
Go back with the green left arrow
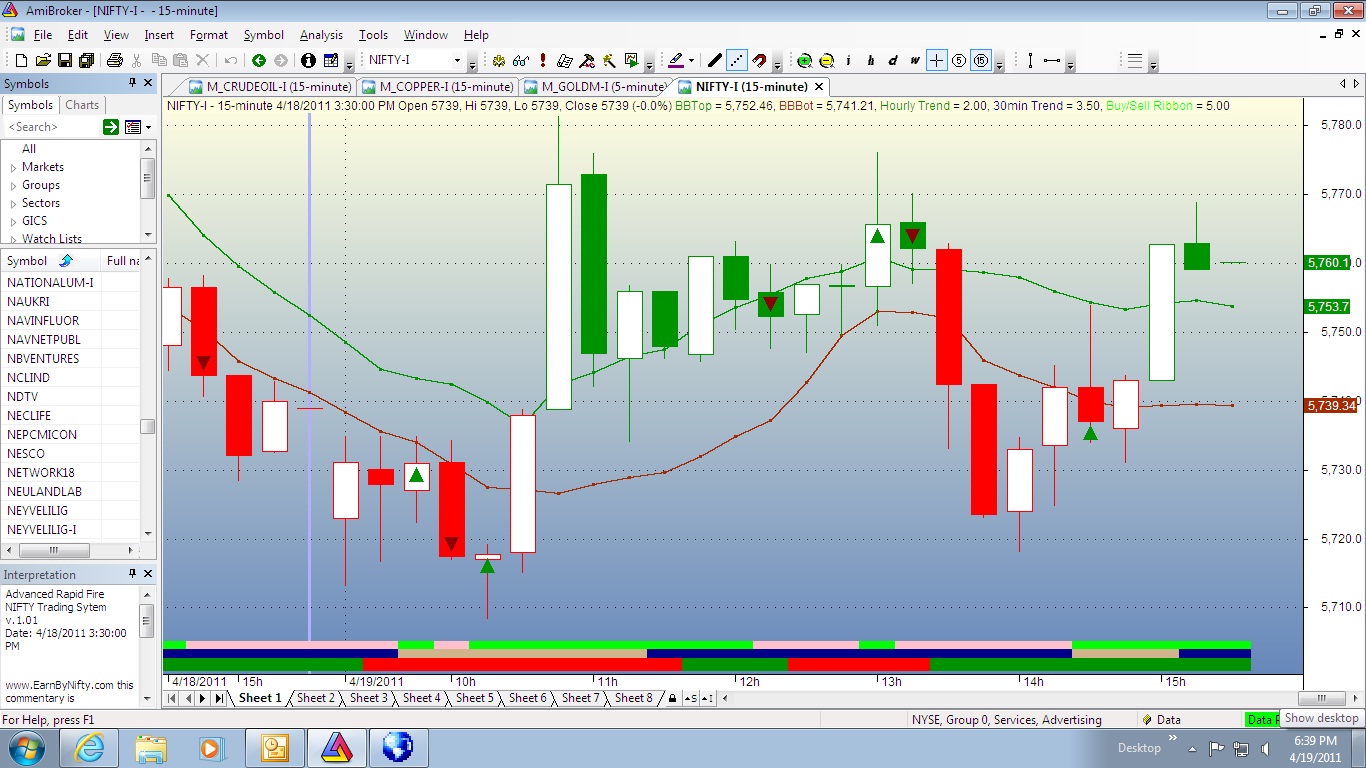(x=259, y=60)
